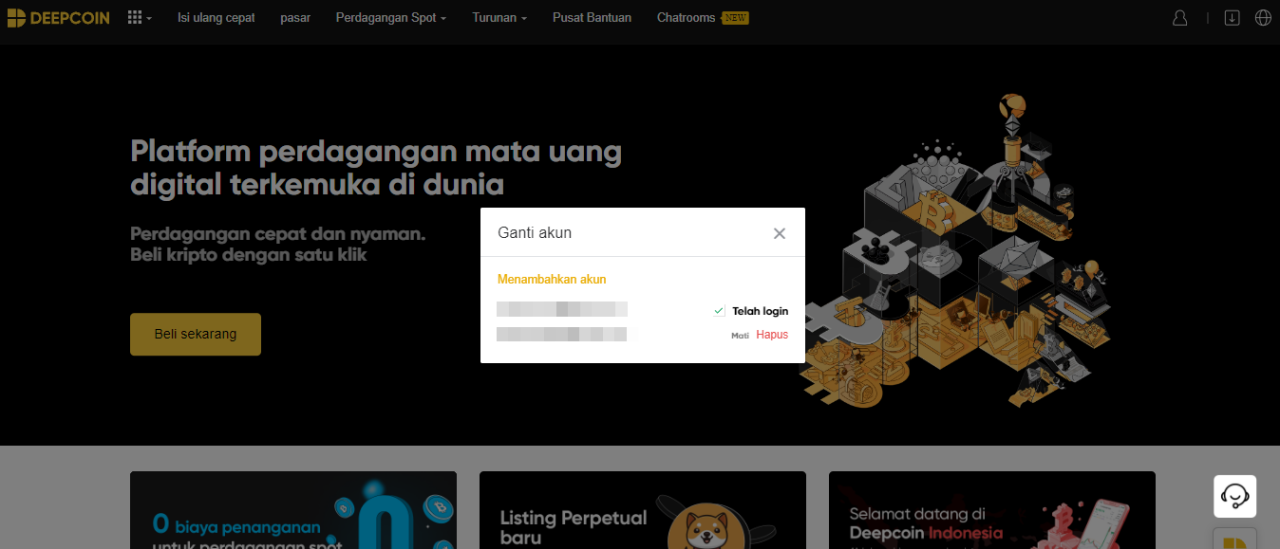Image resolution: width=1280 pixels, height=549 pixels.
Task: Go to the pasar page
Action: click(295, 18)
